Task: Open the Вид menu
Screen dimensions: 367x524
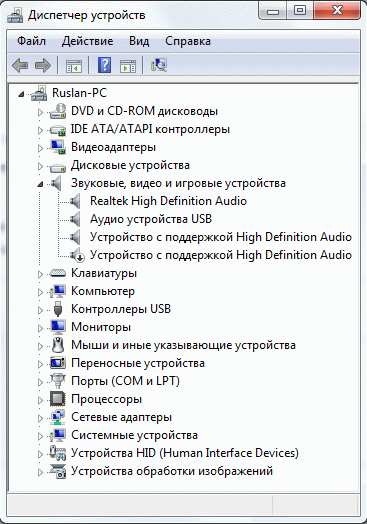Action: click(139, 41)
